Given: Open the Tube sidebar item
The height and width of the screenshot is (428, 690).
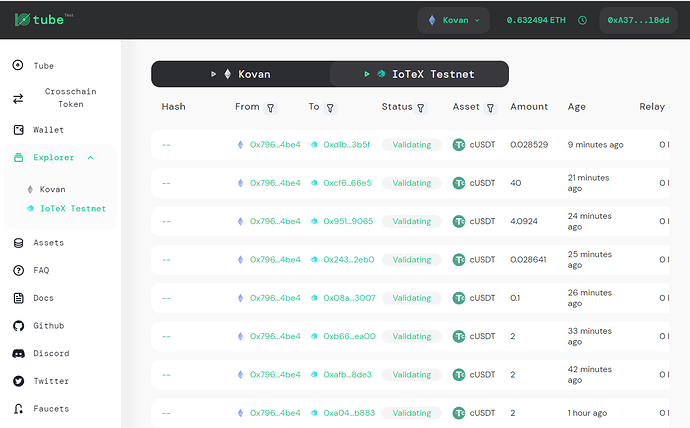Looking at the screenshot, I should (x=44, y=66).
